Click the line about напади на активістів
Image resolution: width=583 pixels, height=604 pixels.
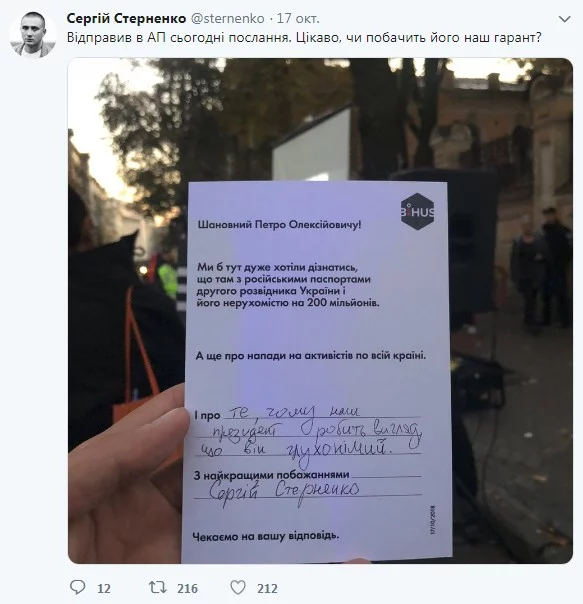(311, 356)
